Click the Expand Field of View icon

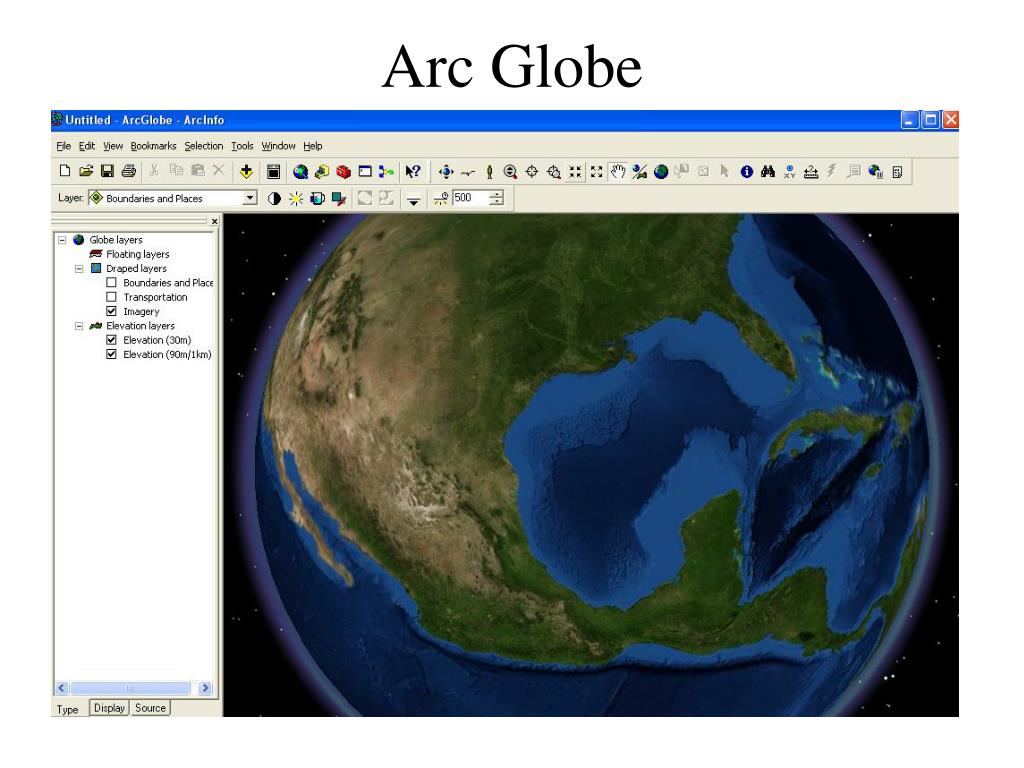tap(596, 172)
